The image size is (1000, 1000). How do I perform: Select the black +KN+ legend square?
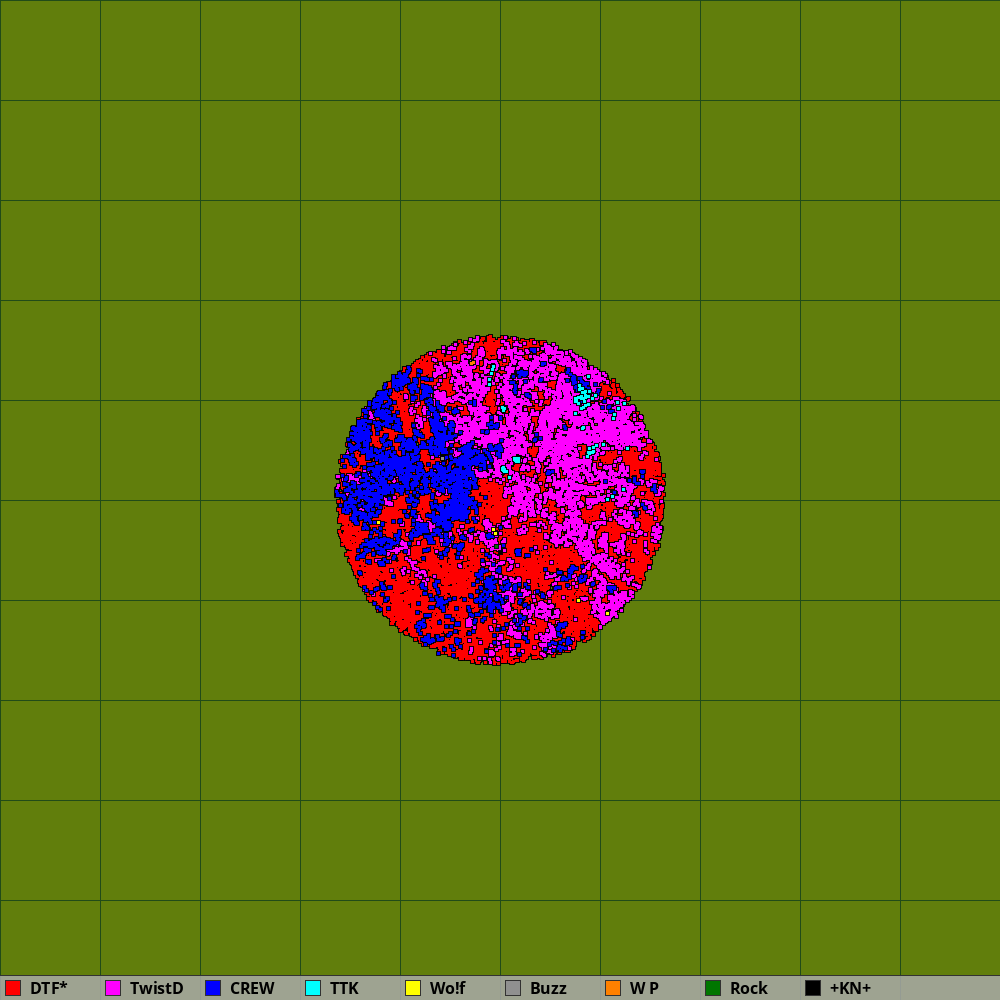[x=813, y=988]
